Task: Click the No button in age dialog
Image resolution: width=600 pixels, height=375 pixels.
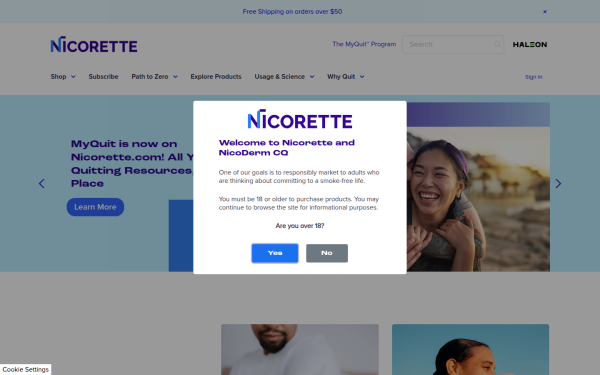Action: coord(327,253)
